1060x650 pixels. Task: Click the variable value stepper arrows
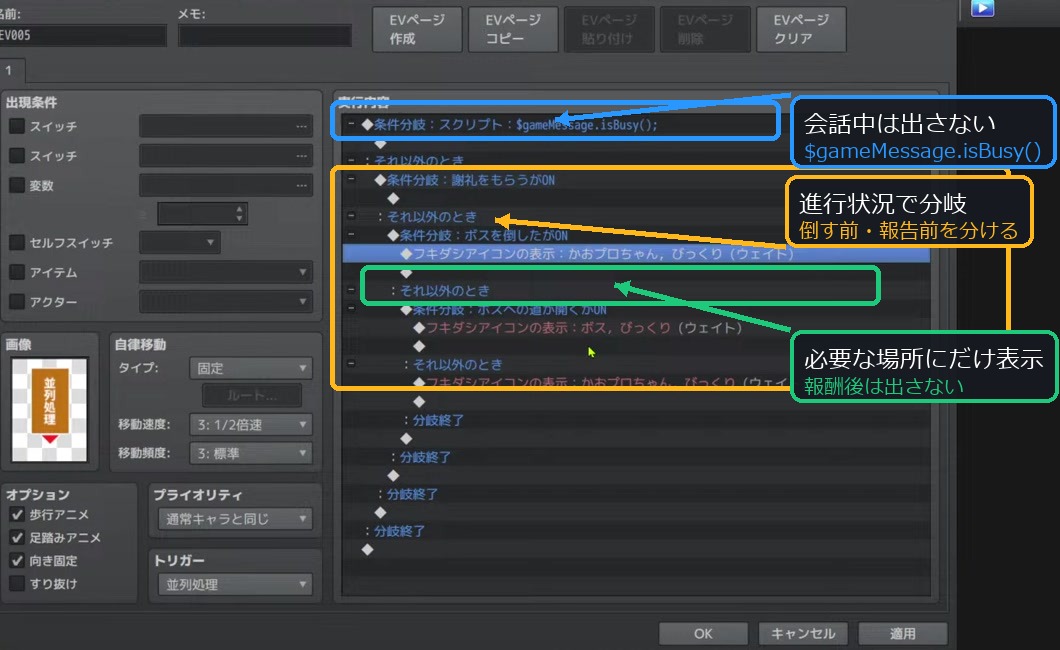click(x=239, y=214)
